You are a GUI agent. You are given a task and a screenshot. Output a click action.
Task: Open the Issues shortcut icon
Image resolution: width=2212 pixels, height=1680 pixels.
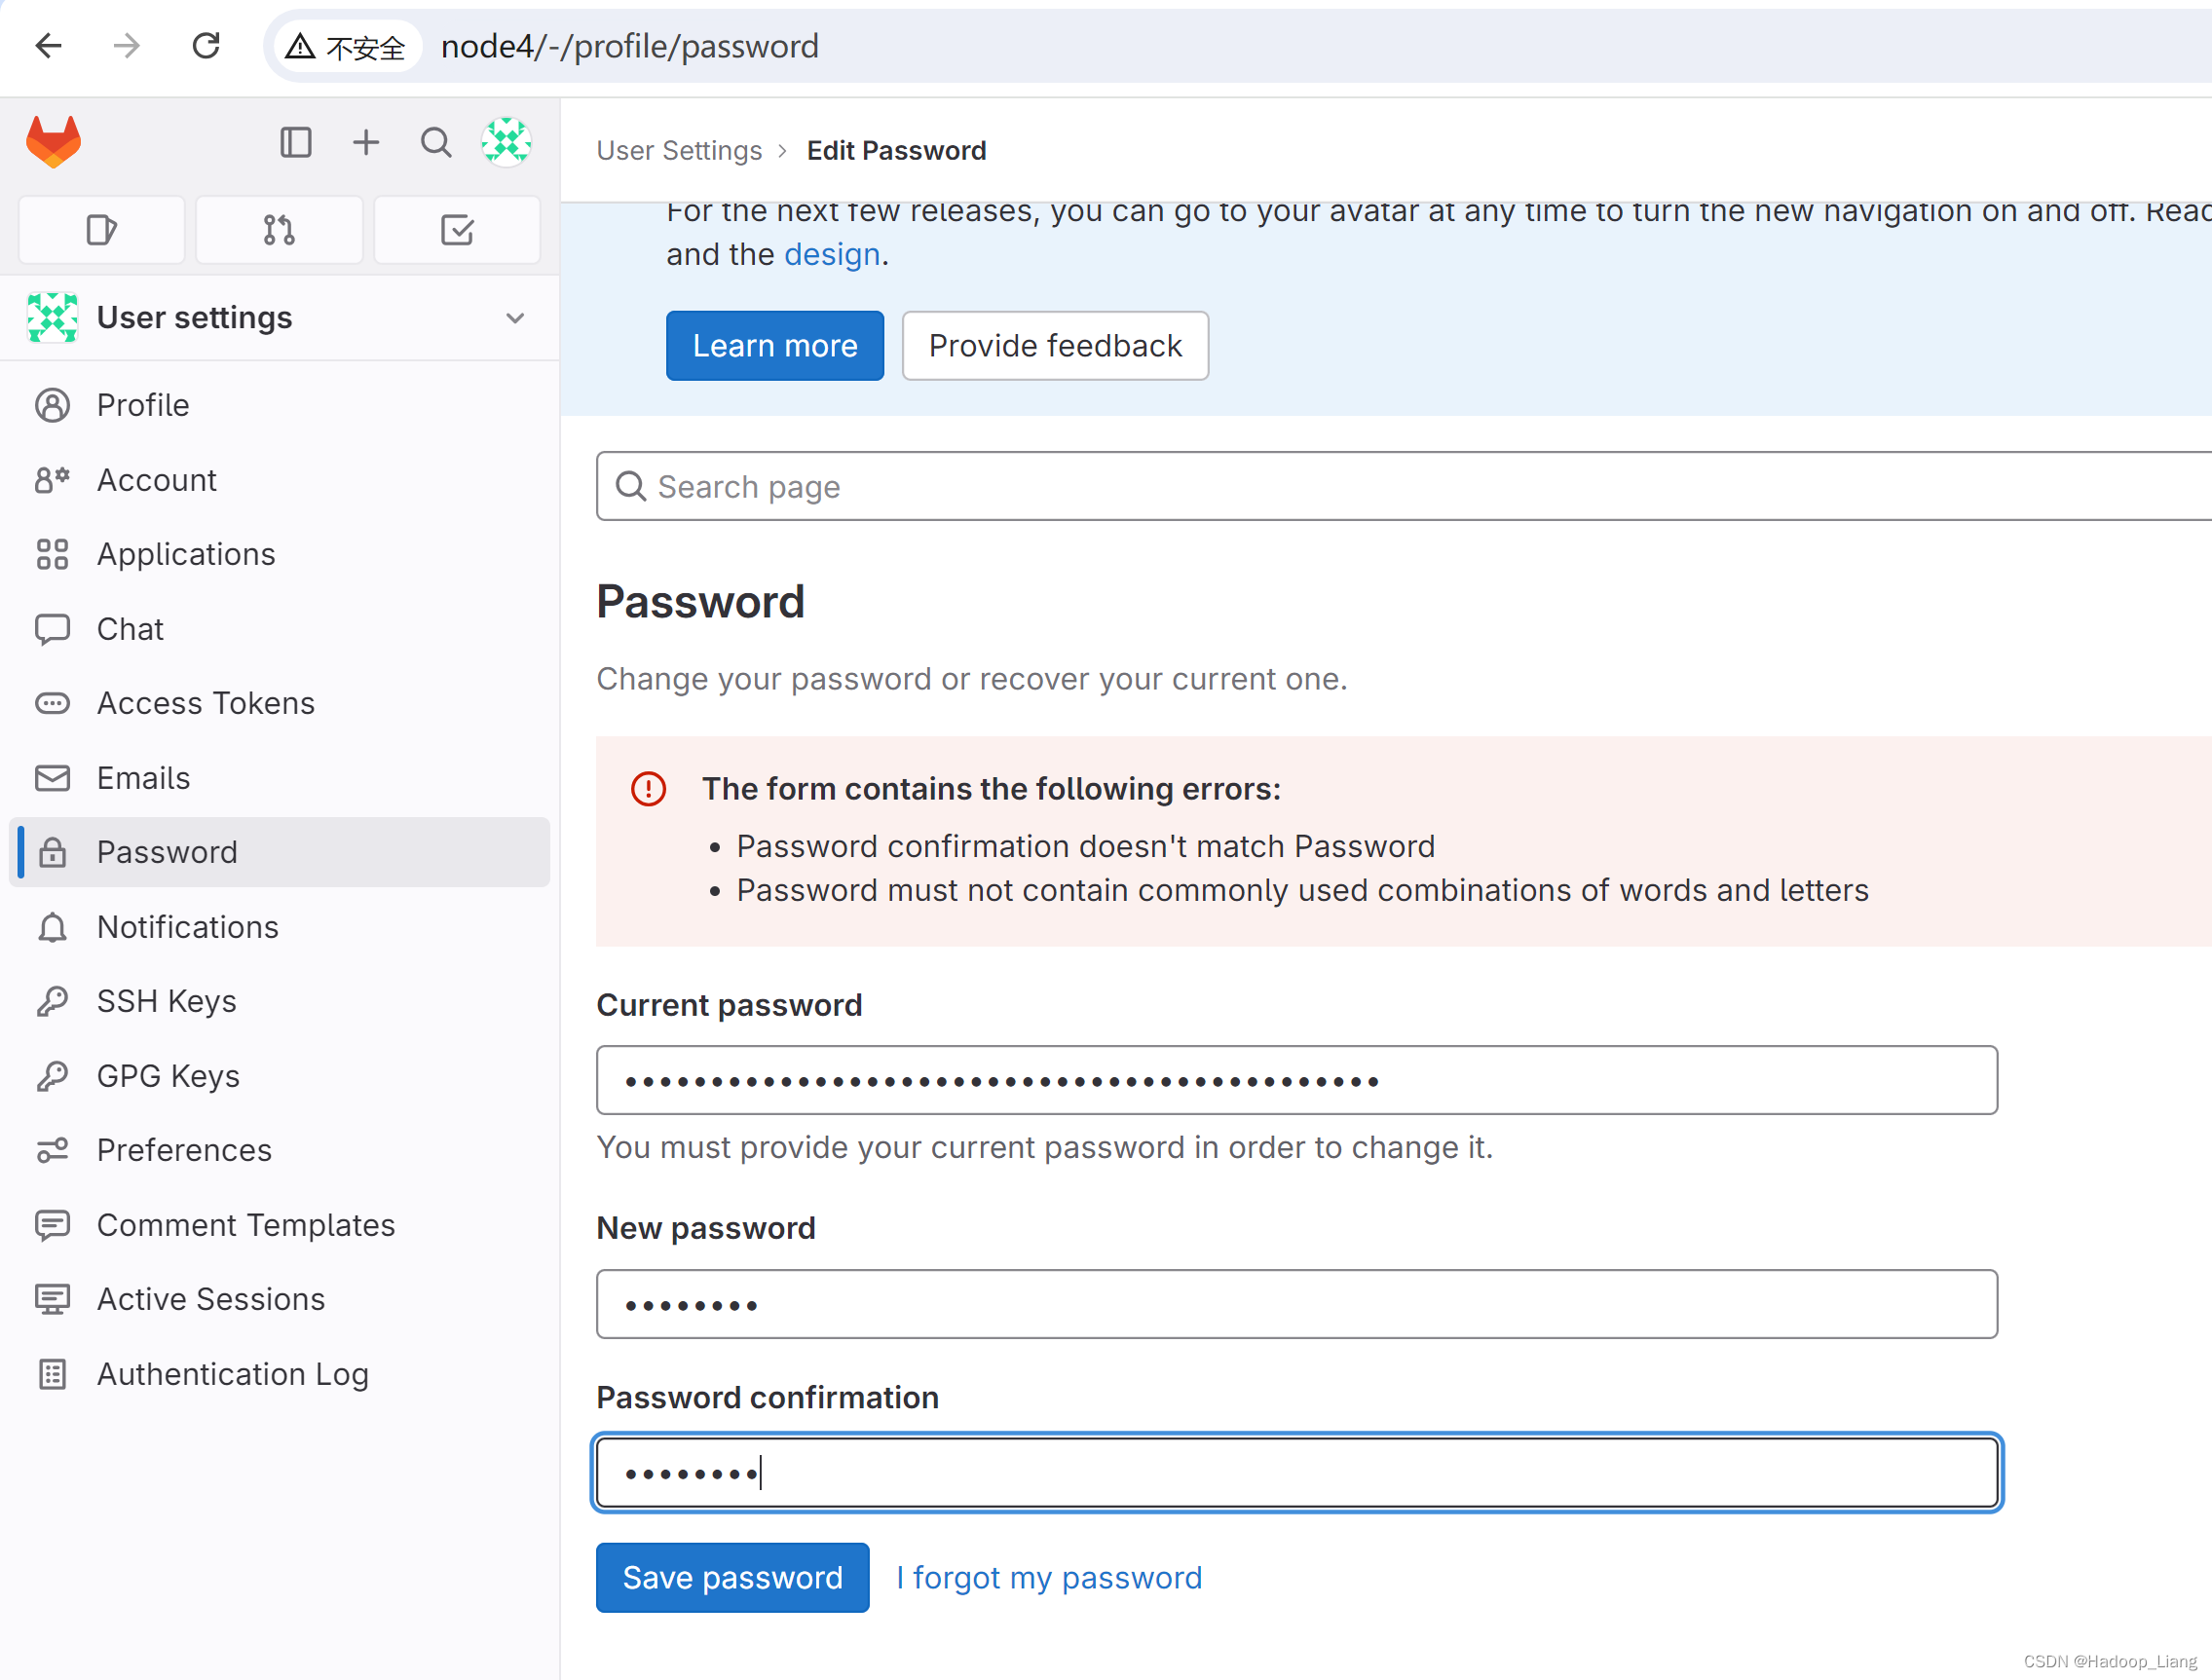click(x=102, y=230)
